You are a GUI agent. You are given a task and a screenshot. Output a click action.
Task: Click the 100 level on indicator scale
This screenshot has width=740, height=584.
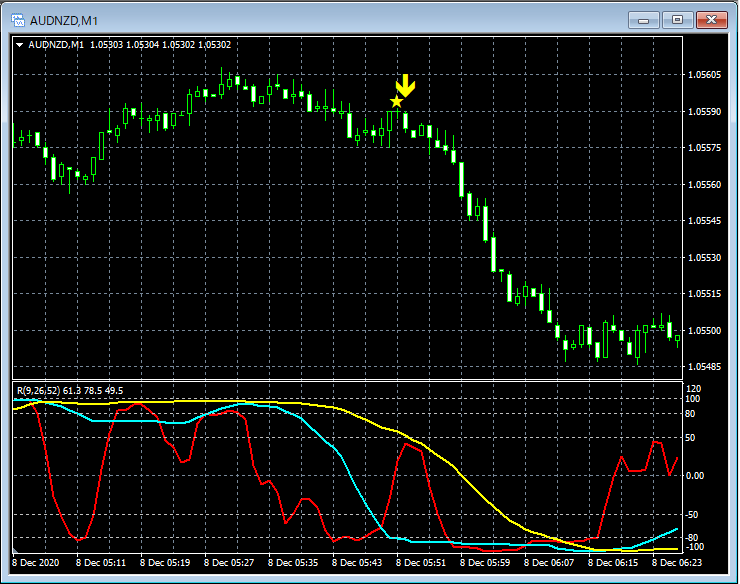pos(693,399)
